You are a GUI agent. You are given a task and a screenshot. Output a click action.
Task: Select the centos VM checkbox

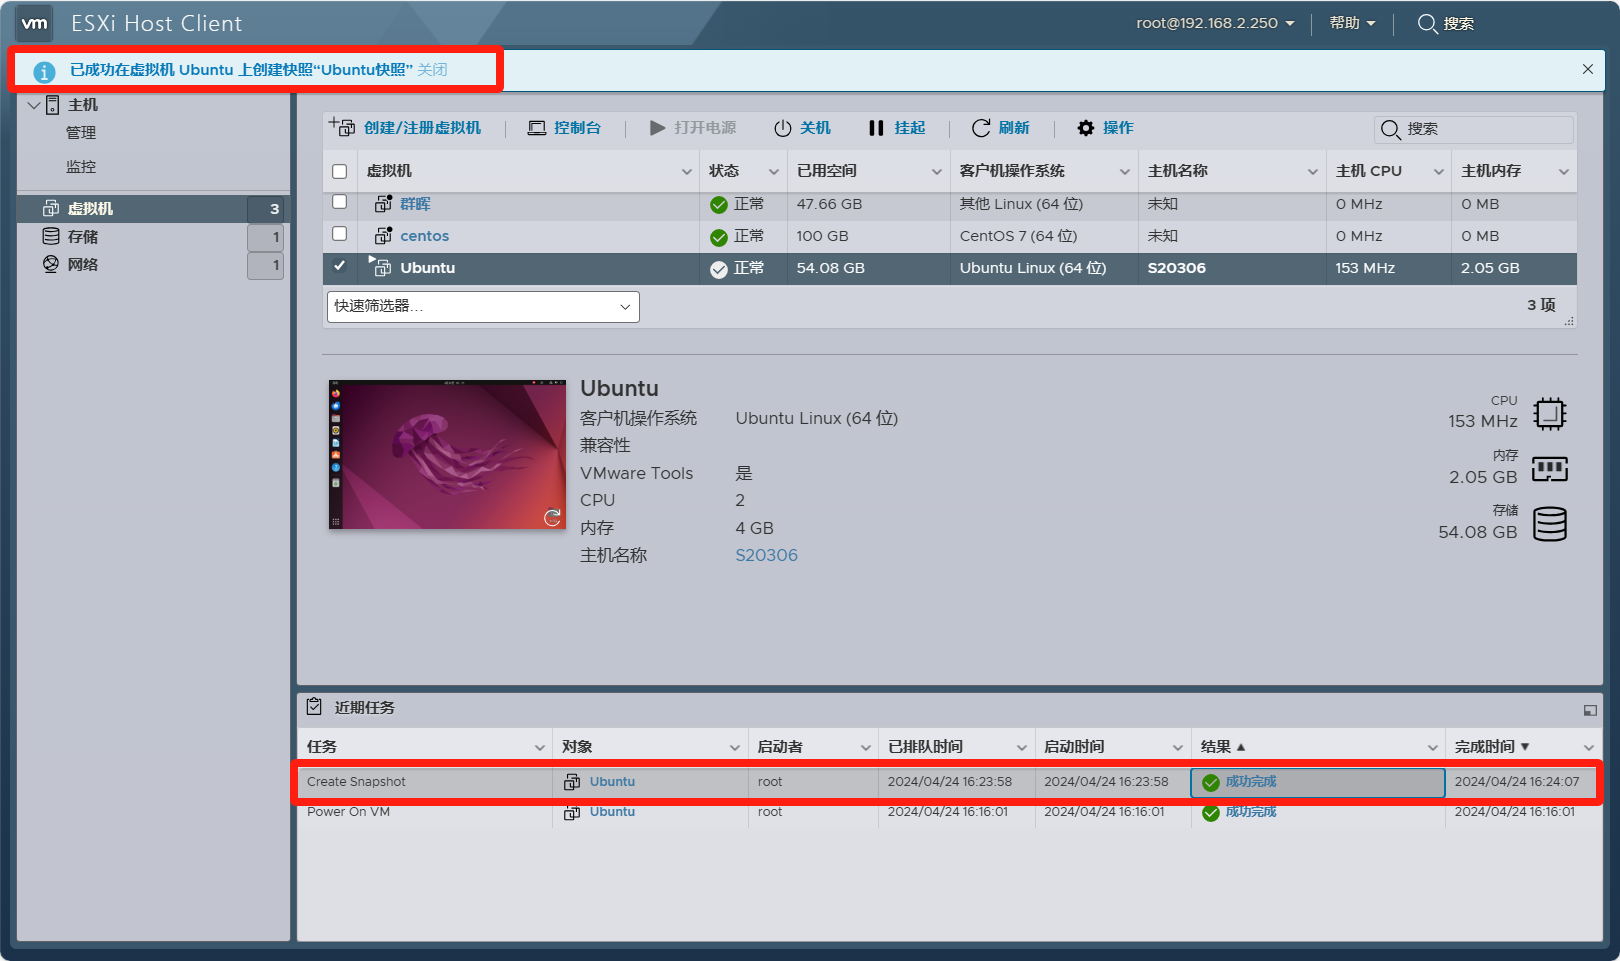pos(340,234)
